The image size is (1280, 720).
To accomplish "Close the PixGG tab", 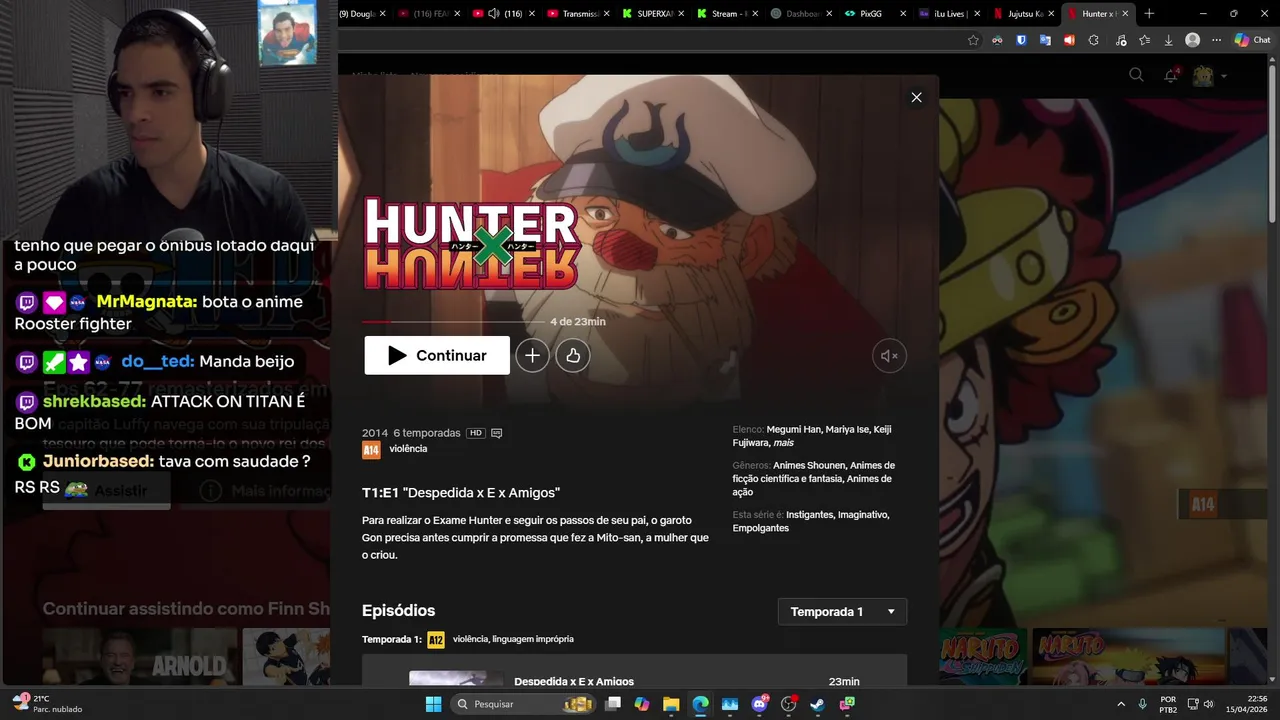I will coord(903,14).
